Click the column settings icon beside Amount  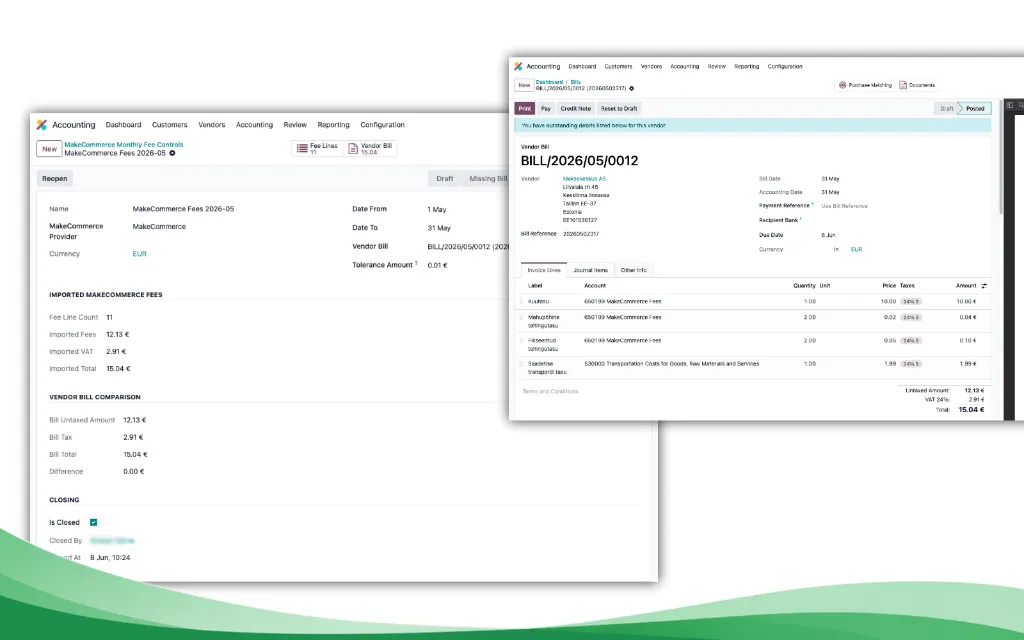(984, 285)
